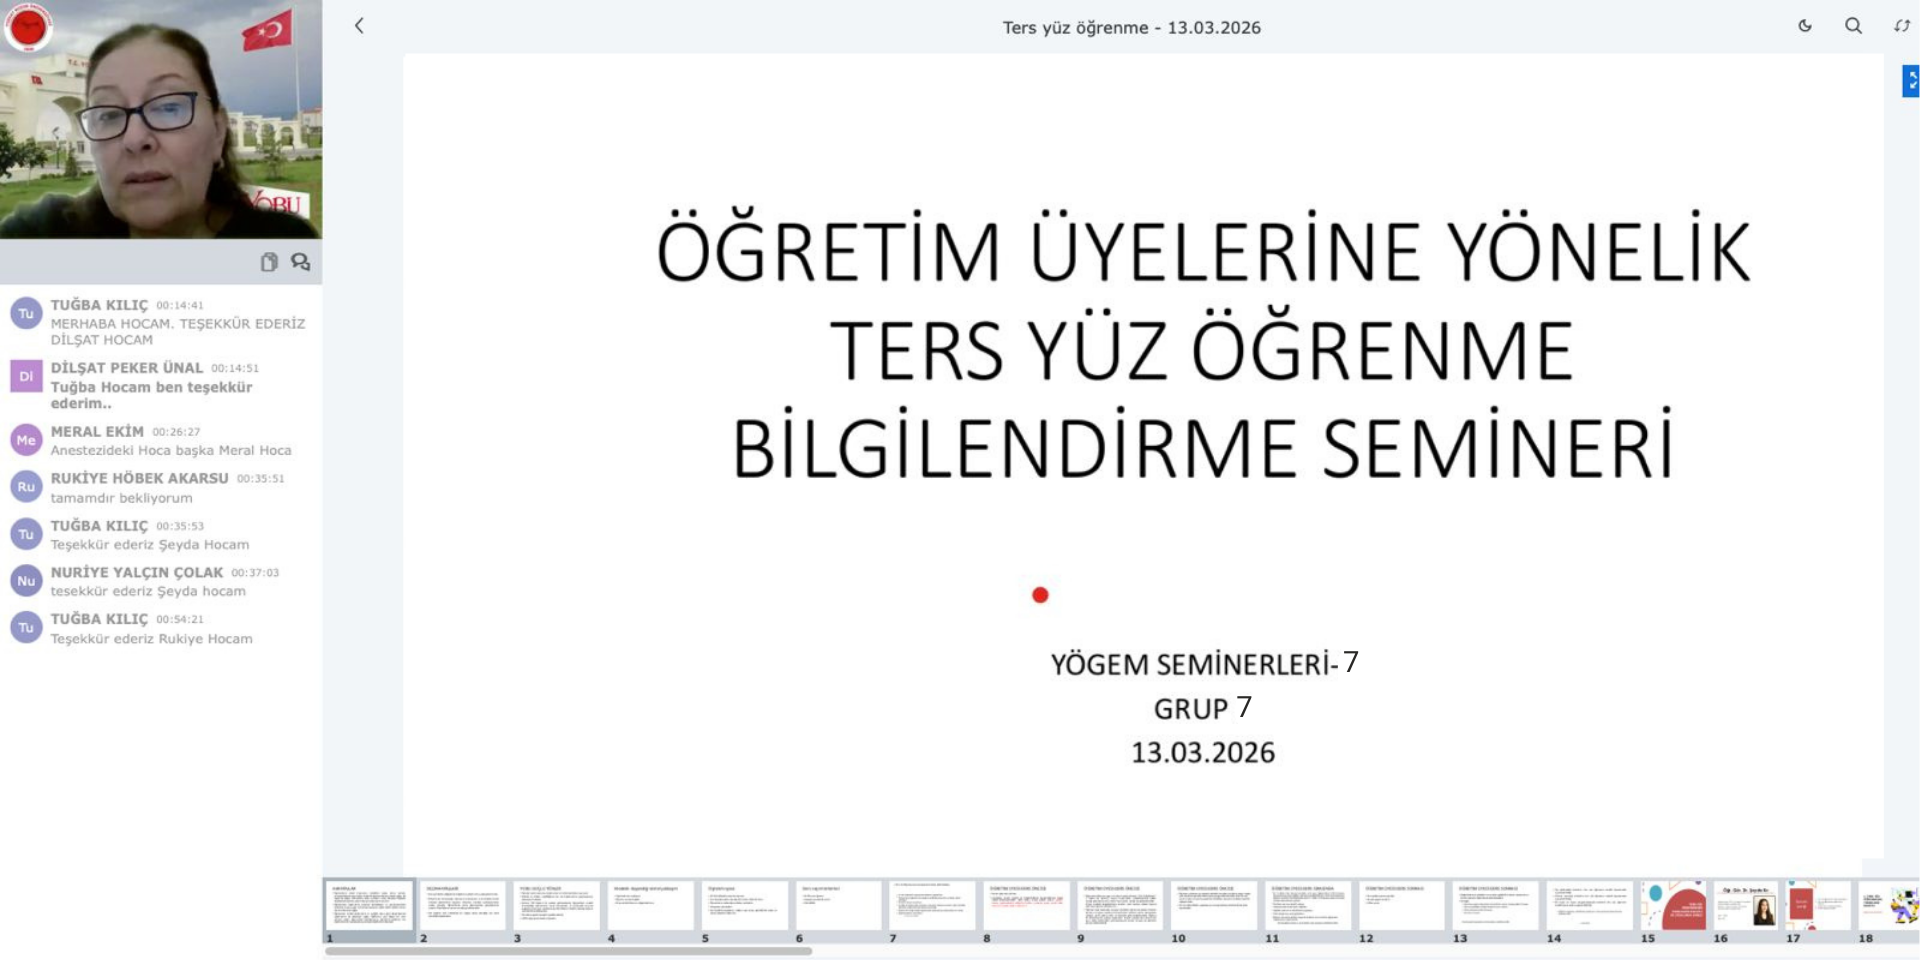The image size is (1920, 960).
Task: Click the refresh sync arrows icon
Action: click(x=1901, y=26)
